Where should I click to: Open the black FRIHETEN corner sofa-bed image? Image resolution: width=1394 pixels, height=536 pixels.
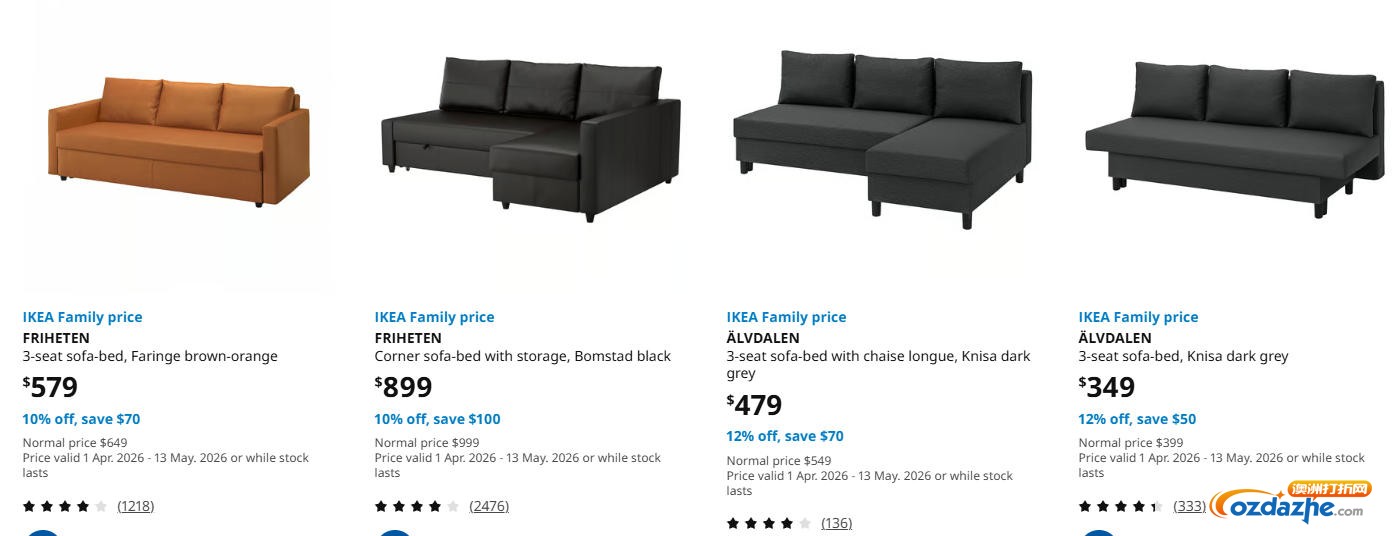pyautogui.click(x=530, y=138)
